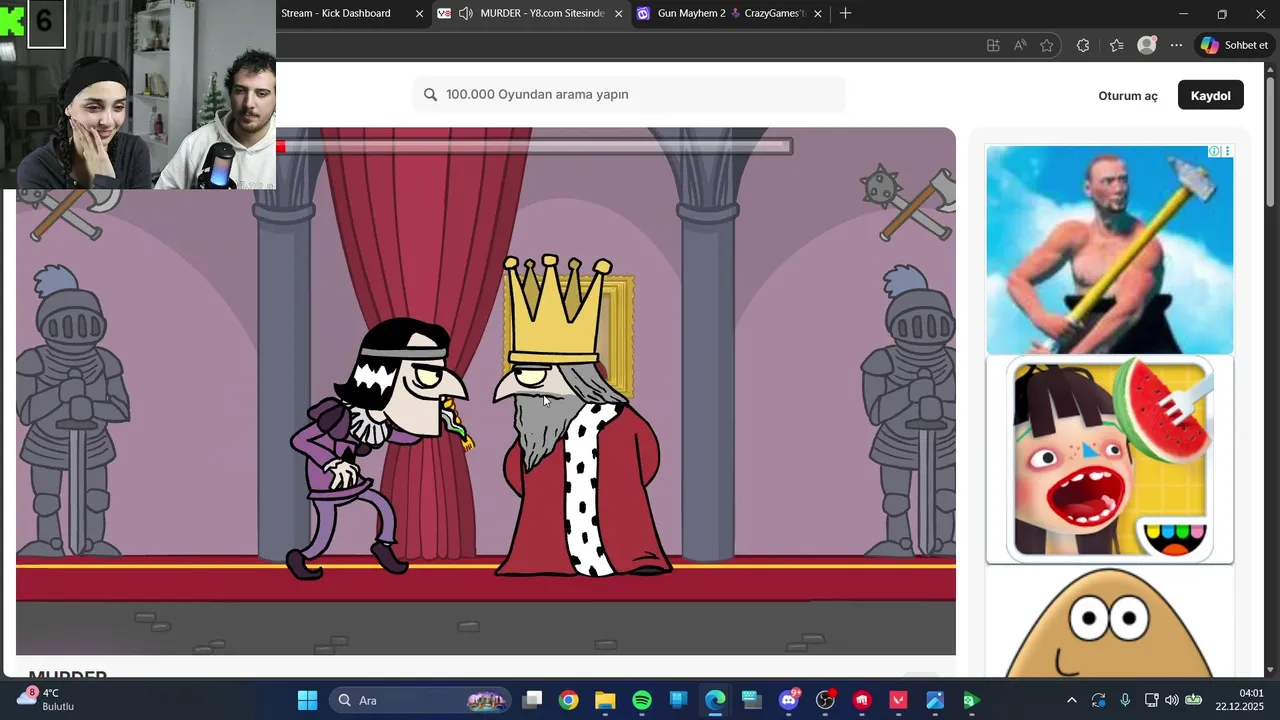Switch to MURDER - Y8.com tab

coord(530,13)
